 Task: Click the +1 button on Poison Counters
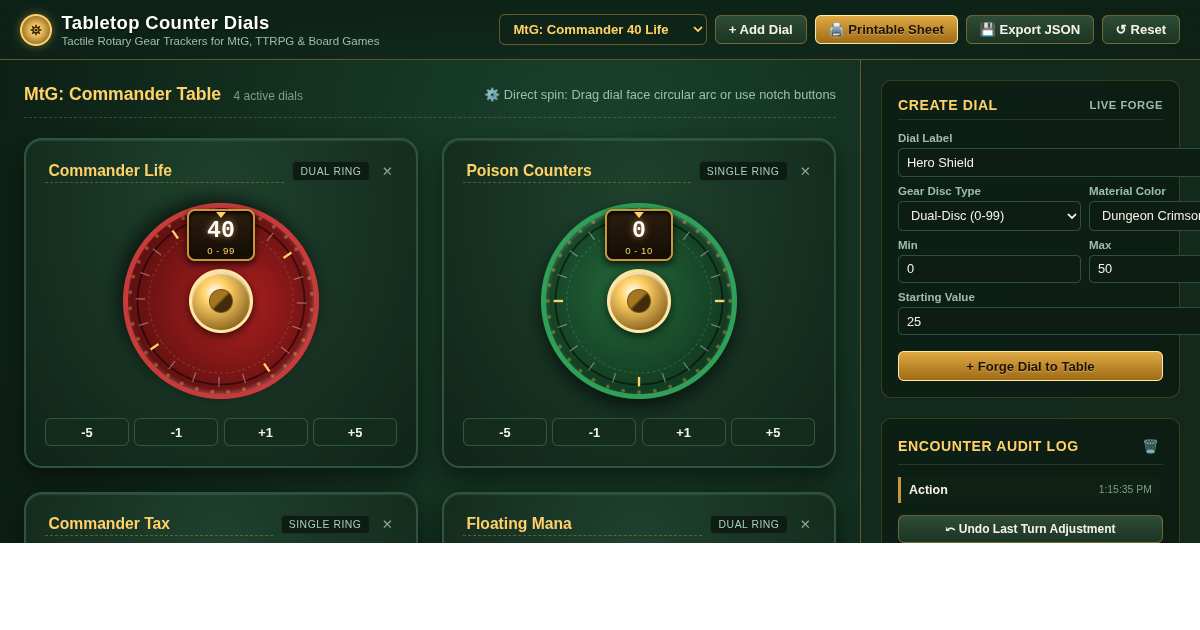point(684,432)
